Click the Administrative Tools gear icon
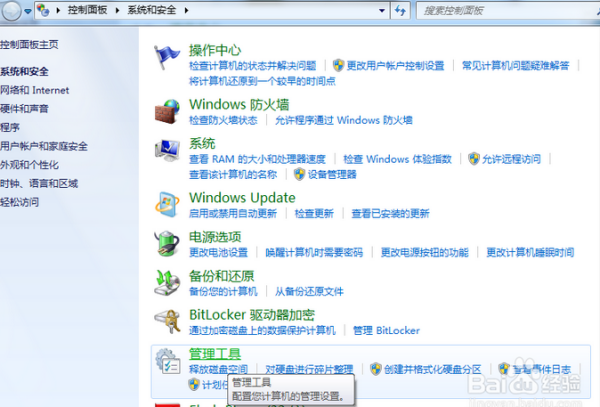This screenshot has width=600, height=407. pos(168,361)
